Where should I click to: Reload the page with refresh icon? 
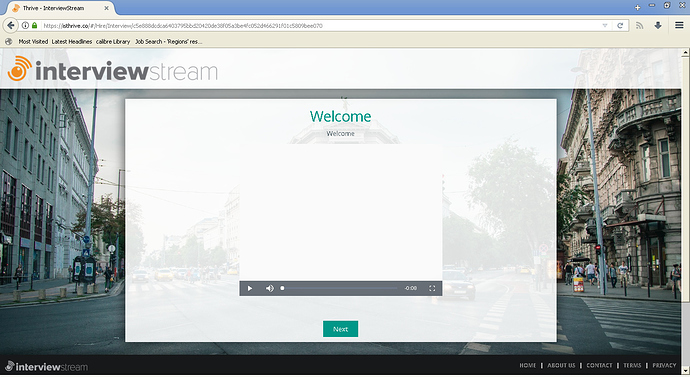(x=620, y=26)
